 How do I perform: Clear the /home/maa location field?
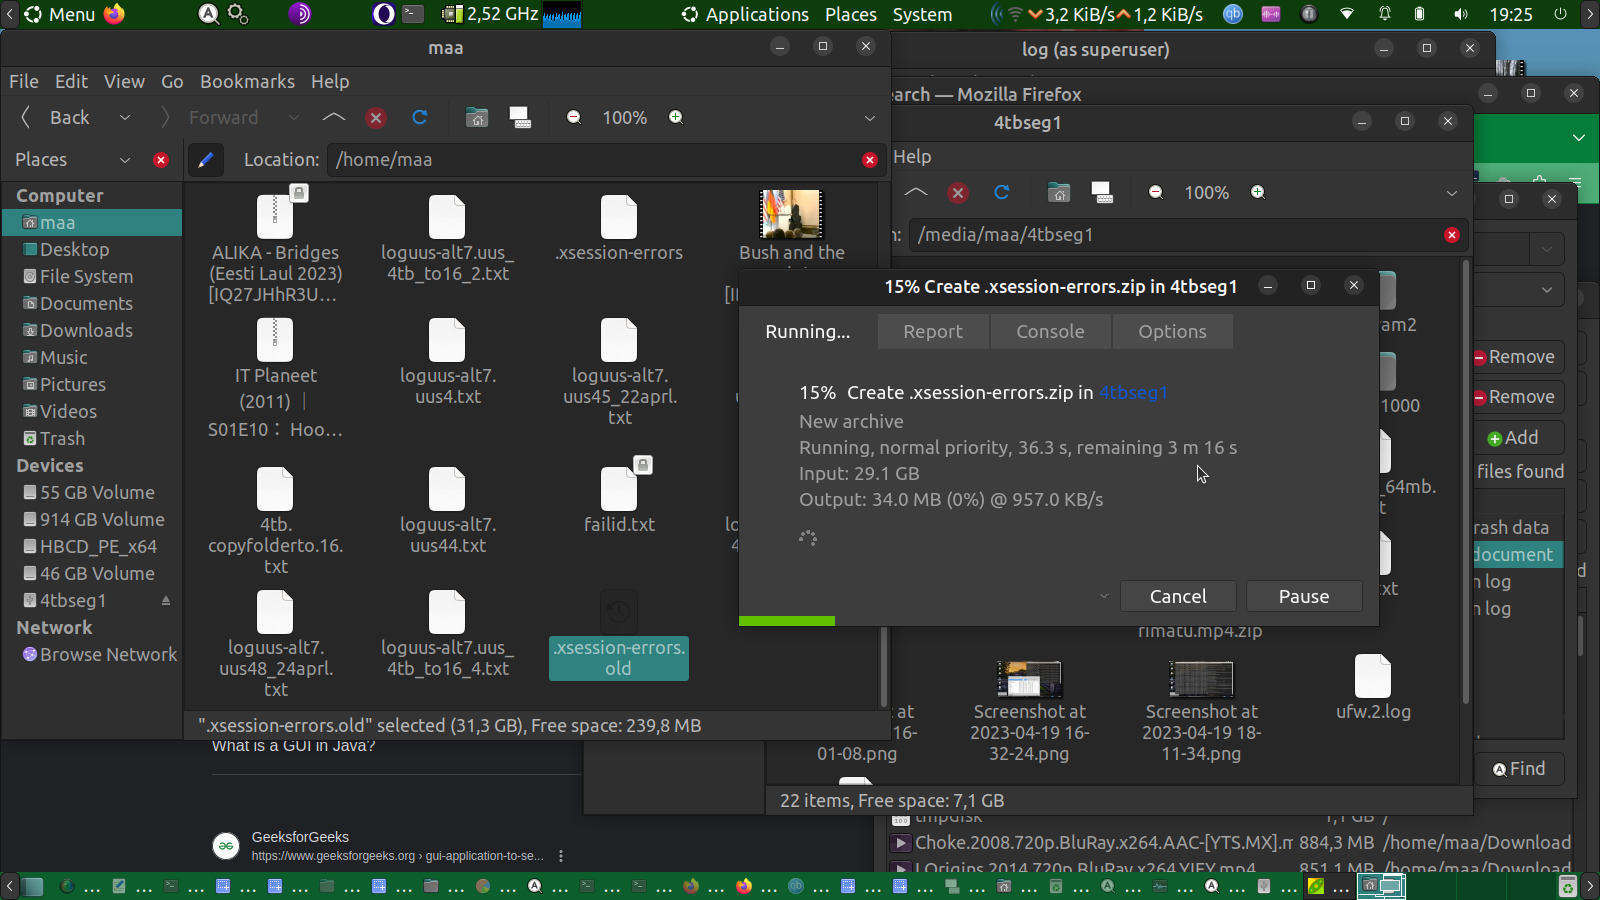click(869, 160)
